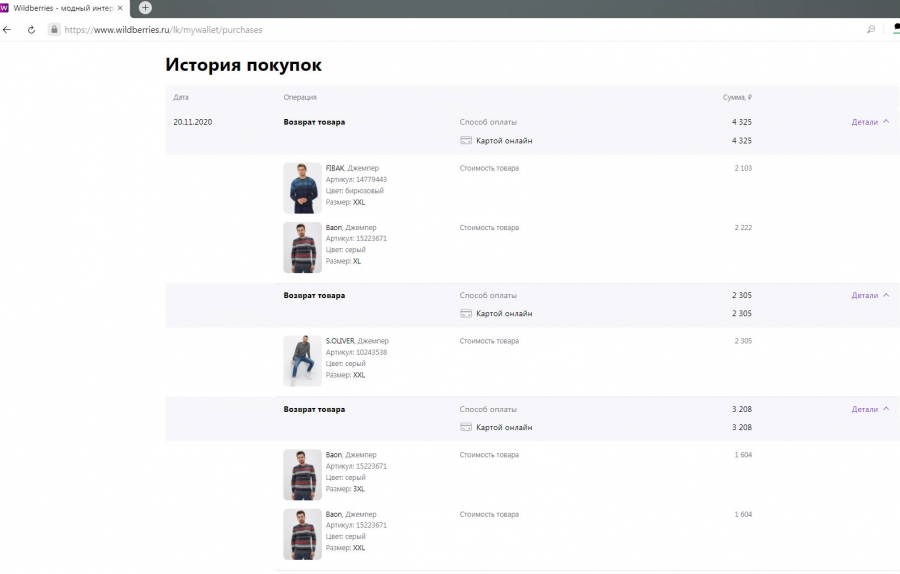Click Возврат товара in the 4 325 row
This screenshot has width=900, height=574.
(x=315, y=122)
